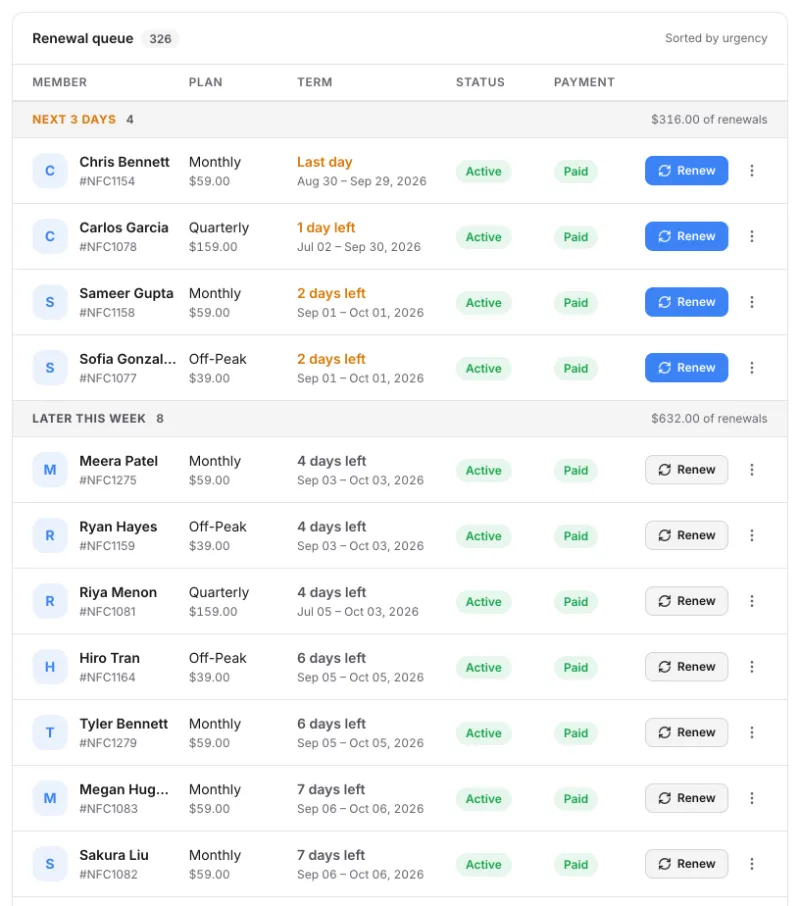
Task: Renew Hiro Tran's membership
Action: pos(686,667)
